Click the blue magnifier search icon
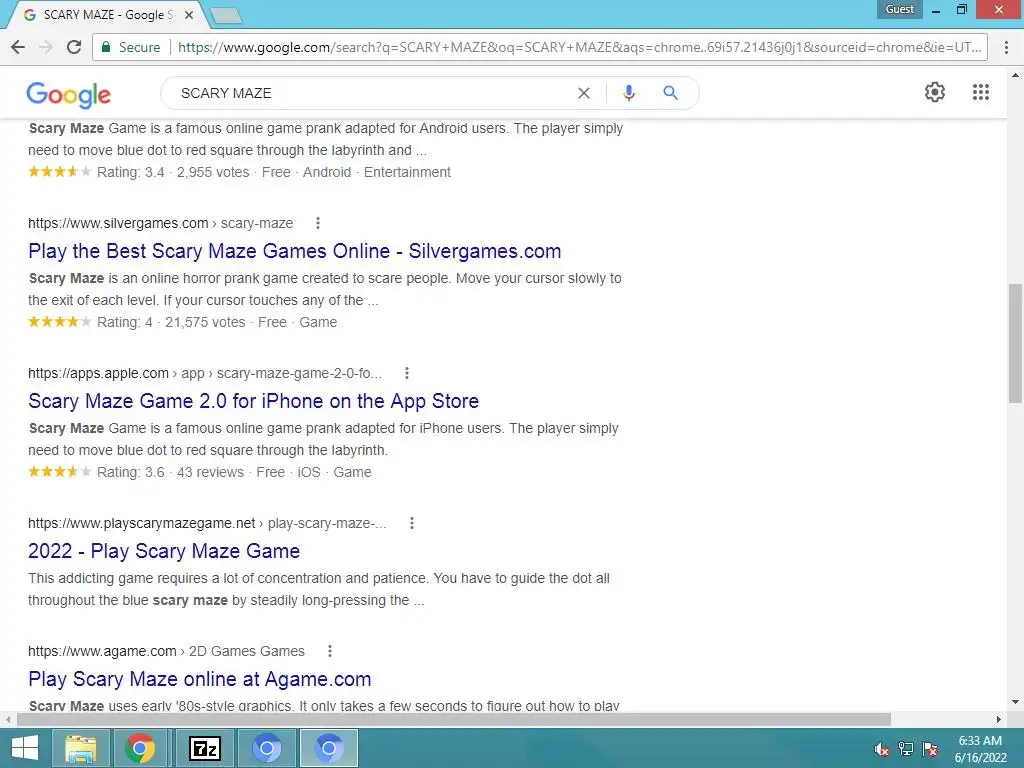Screen dimensions: 1024x768 [x=670, y=93]
